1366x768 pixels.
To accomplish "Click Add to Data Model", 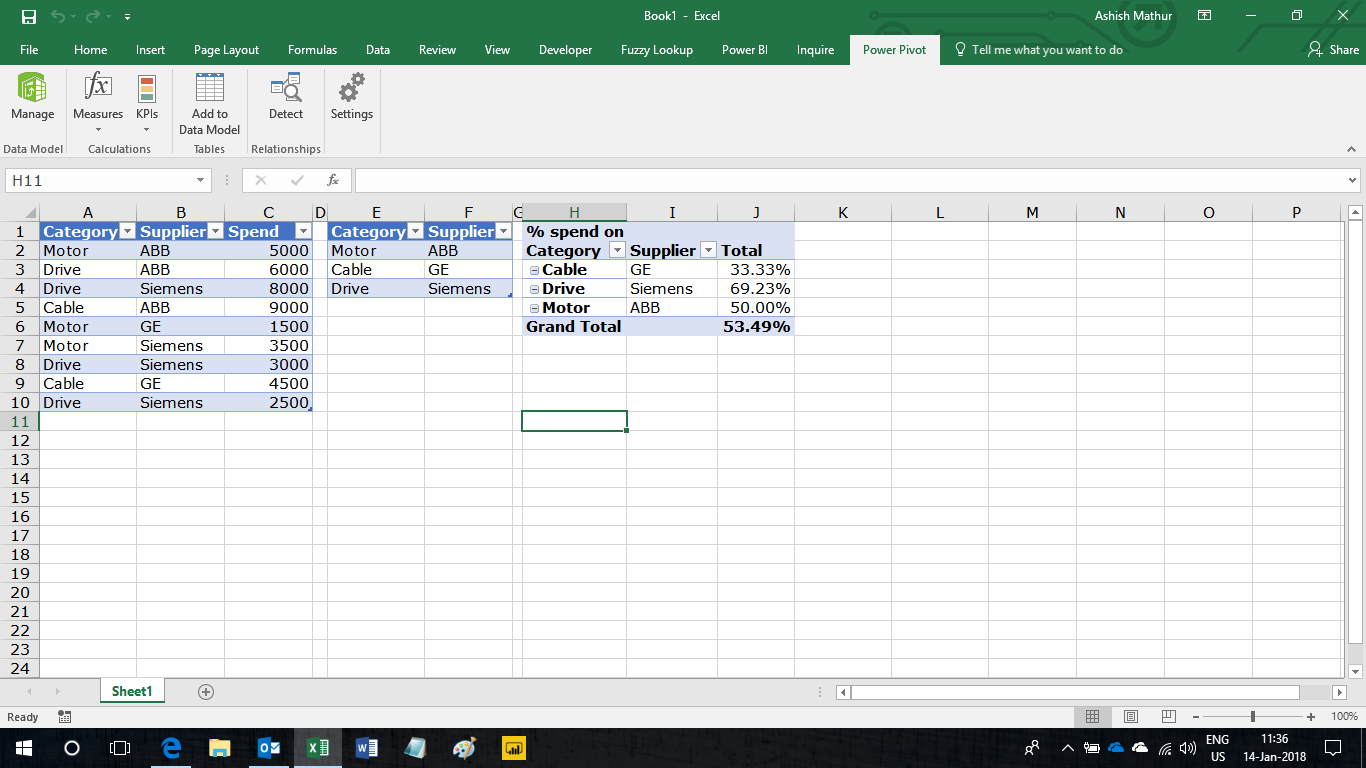I will [209, 104].
